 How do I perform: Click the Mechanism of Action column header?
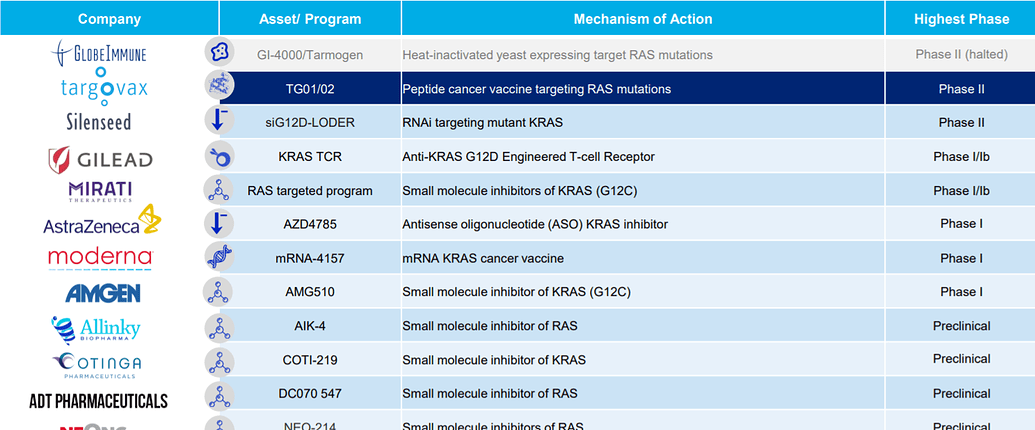(643, 18)
